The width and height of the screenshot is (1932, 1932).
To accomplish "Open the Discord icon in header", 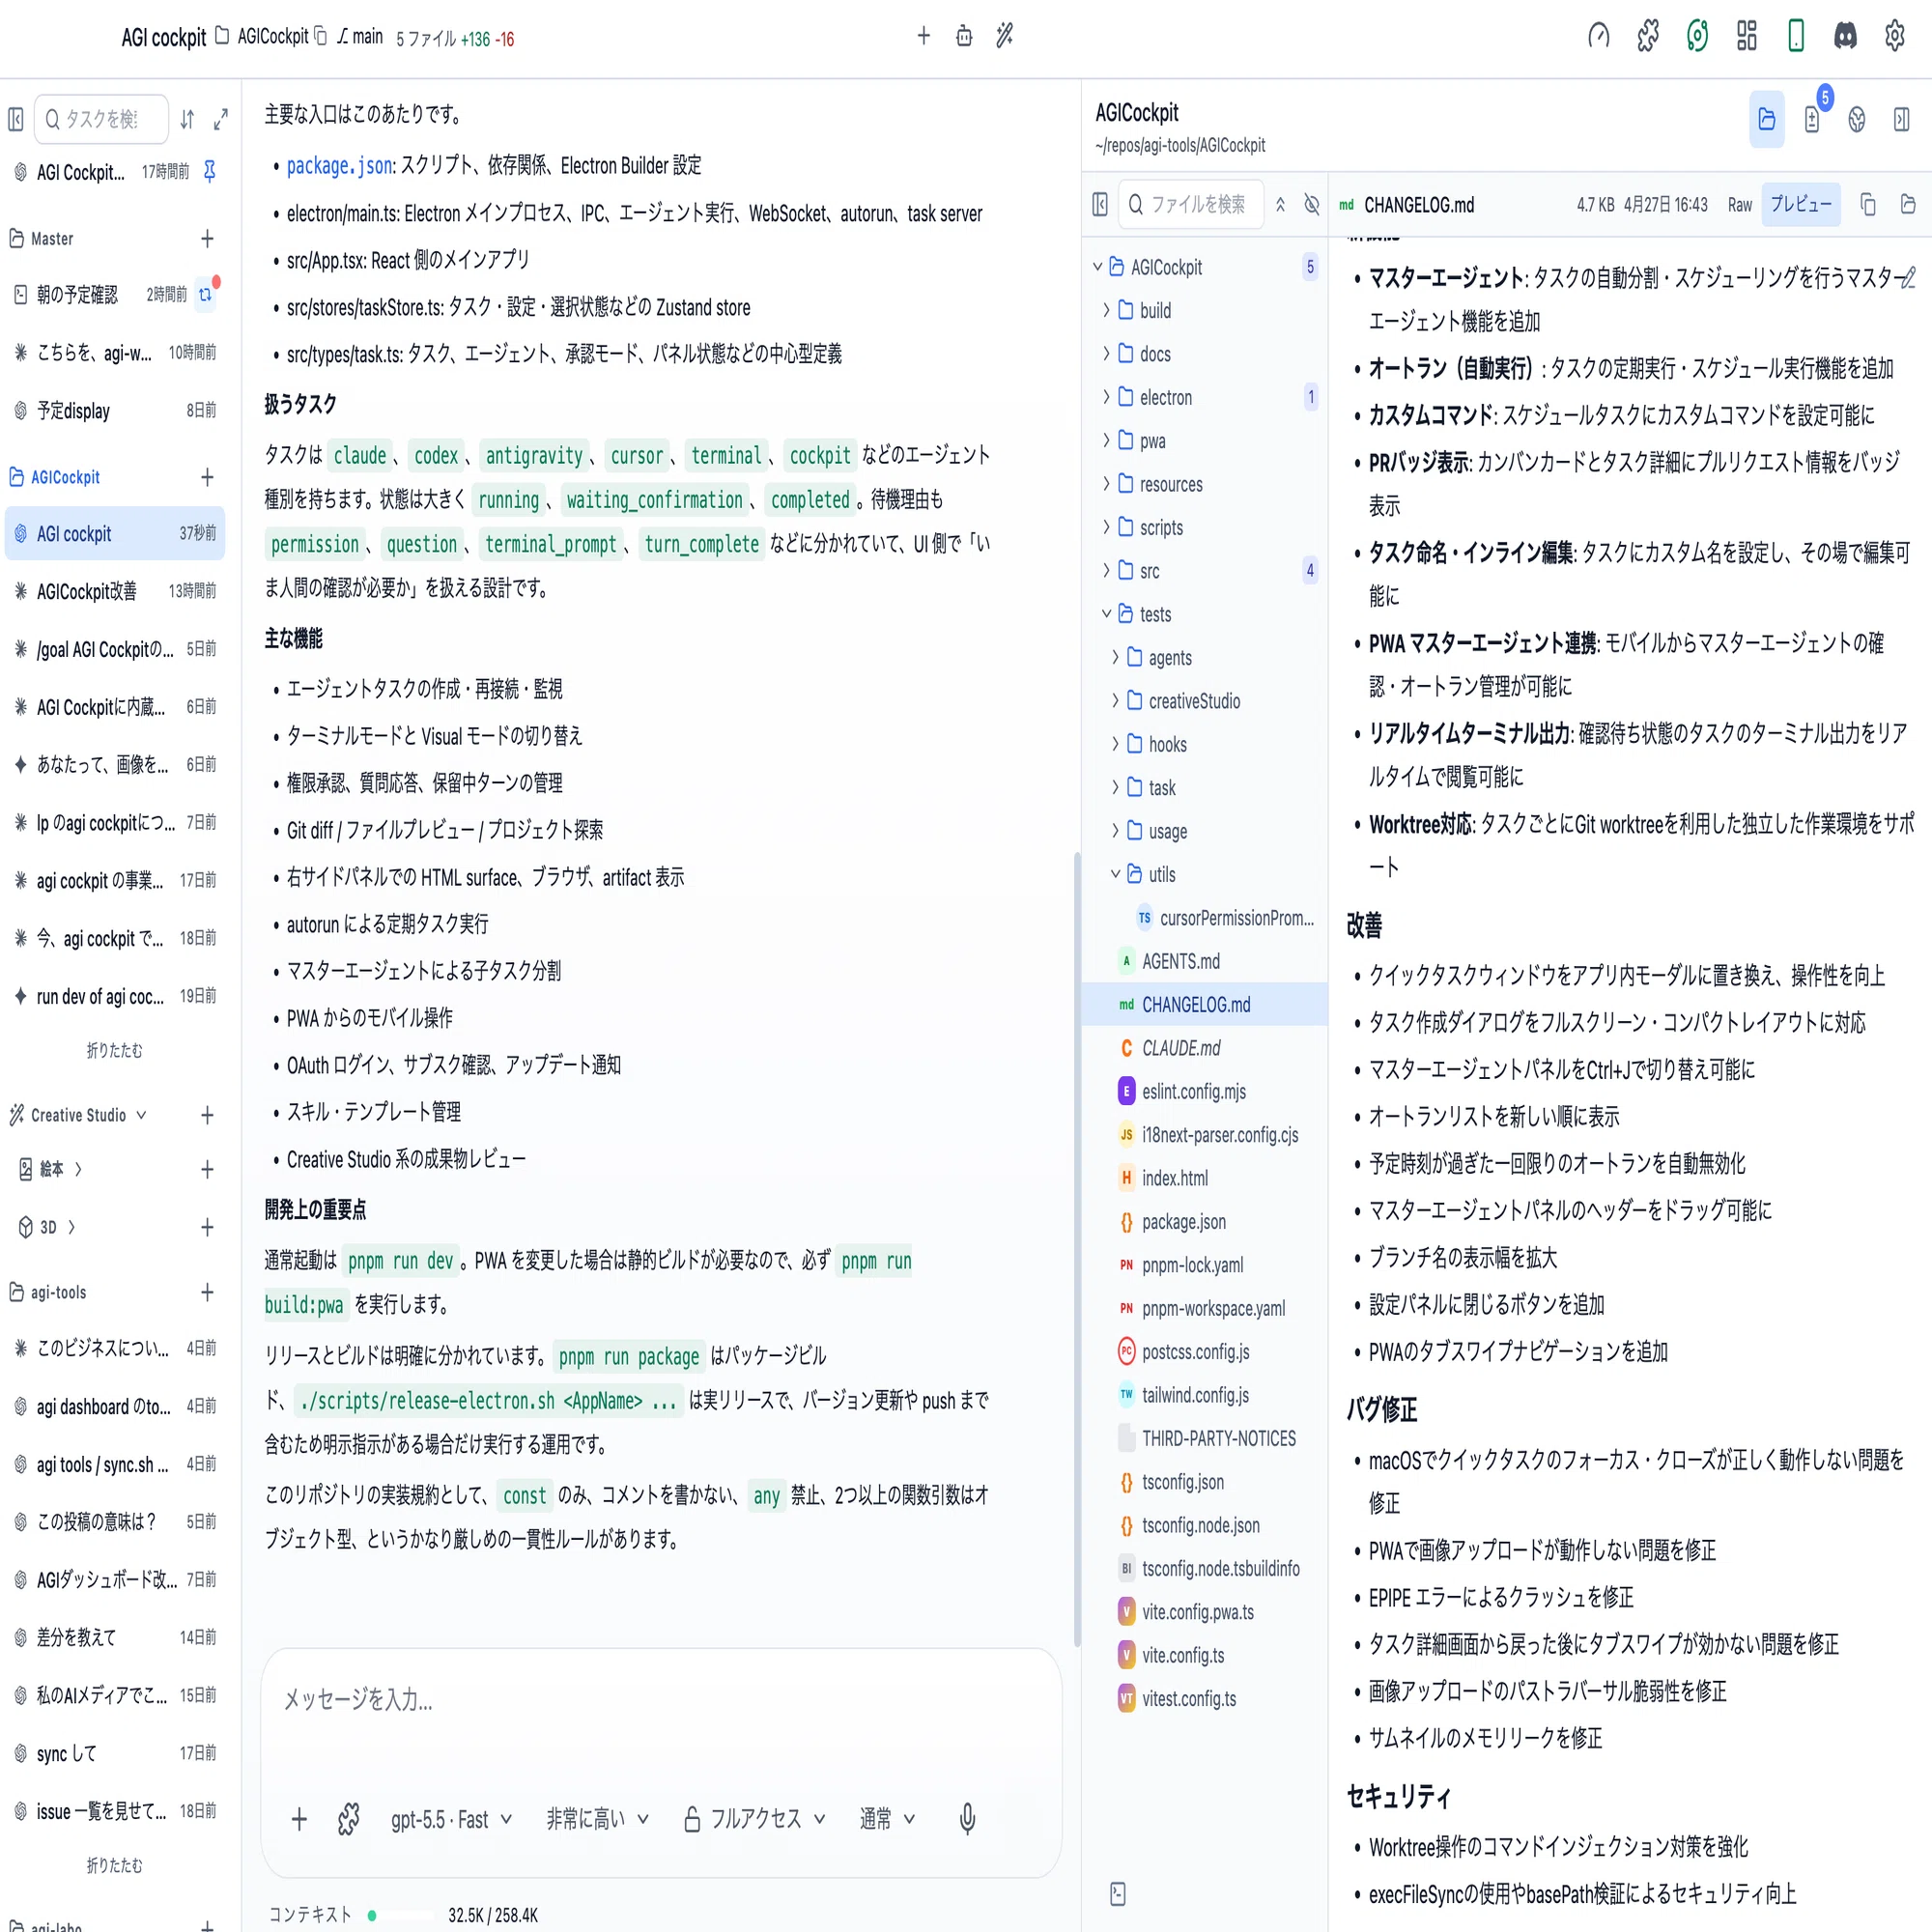I will point(1845,37).
